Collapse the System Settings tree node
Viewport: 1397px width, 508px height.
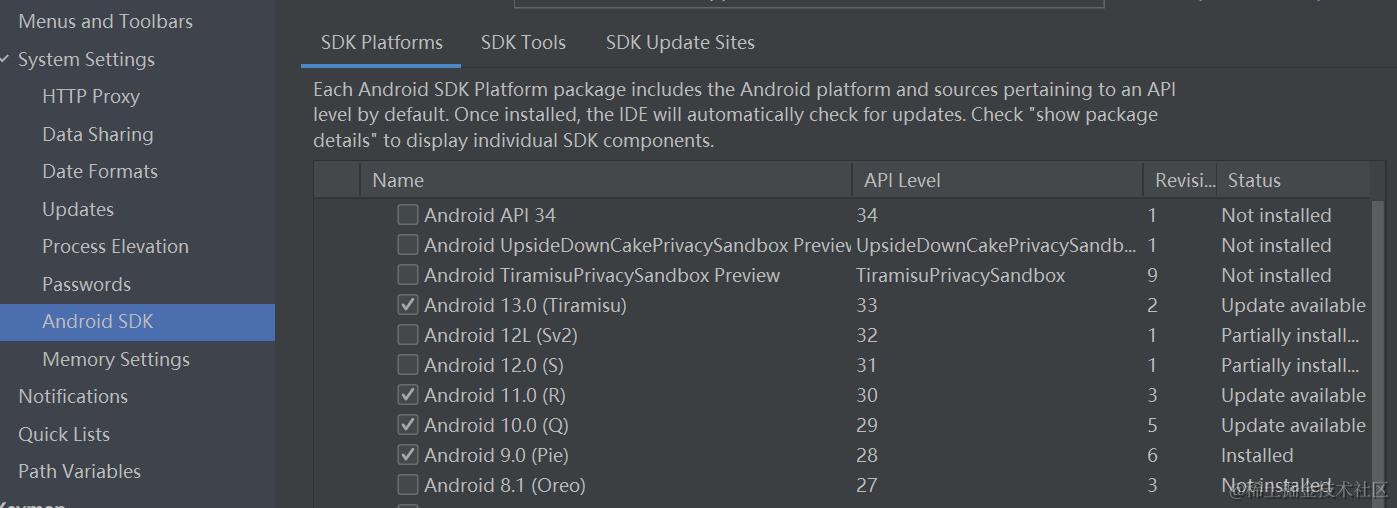(x=6, y=60)
